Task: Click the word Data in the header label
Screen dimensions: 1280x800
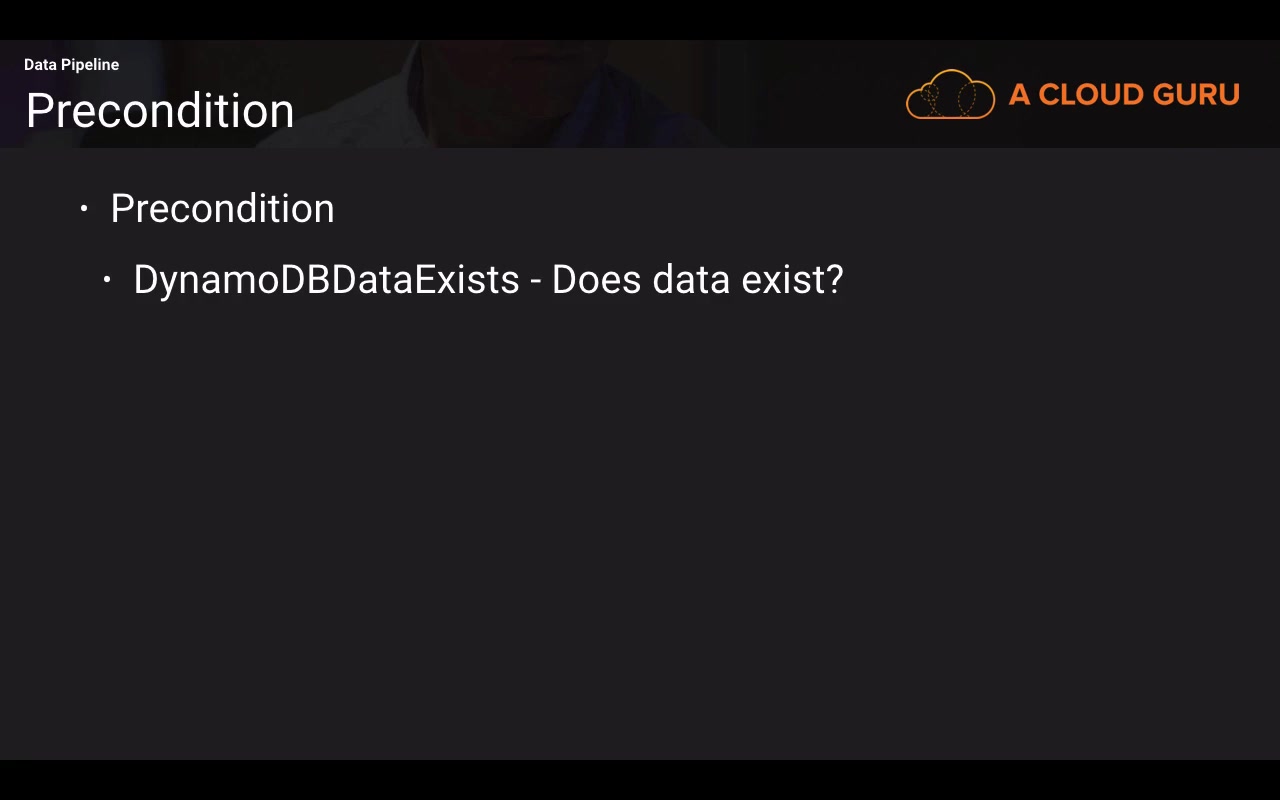Action: click(x=40, y=65)
